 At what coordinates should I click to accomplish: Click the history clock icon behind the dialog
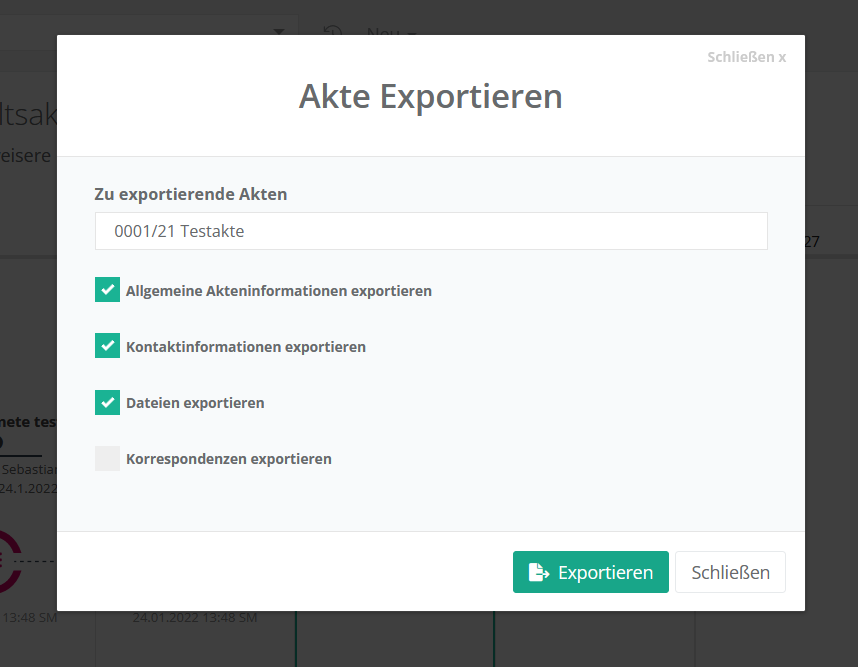click(x=333, y=31)
